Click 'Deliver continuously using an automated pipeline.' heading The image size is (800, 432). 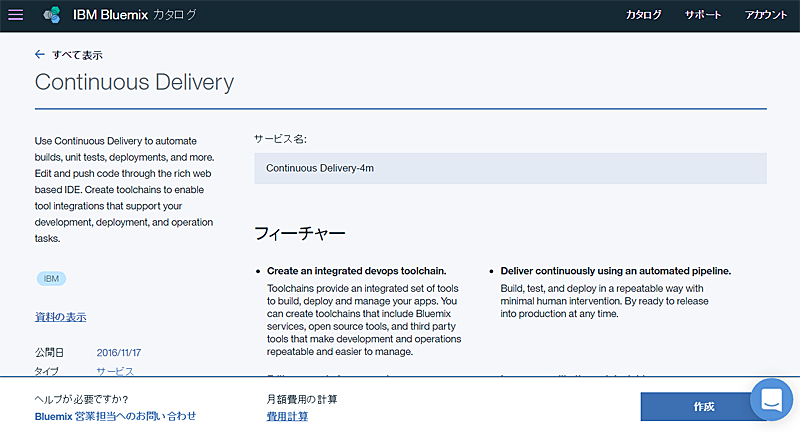tap(615, 271)
